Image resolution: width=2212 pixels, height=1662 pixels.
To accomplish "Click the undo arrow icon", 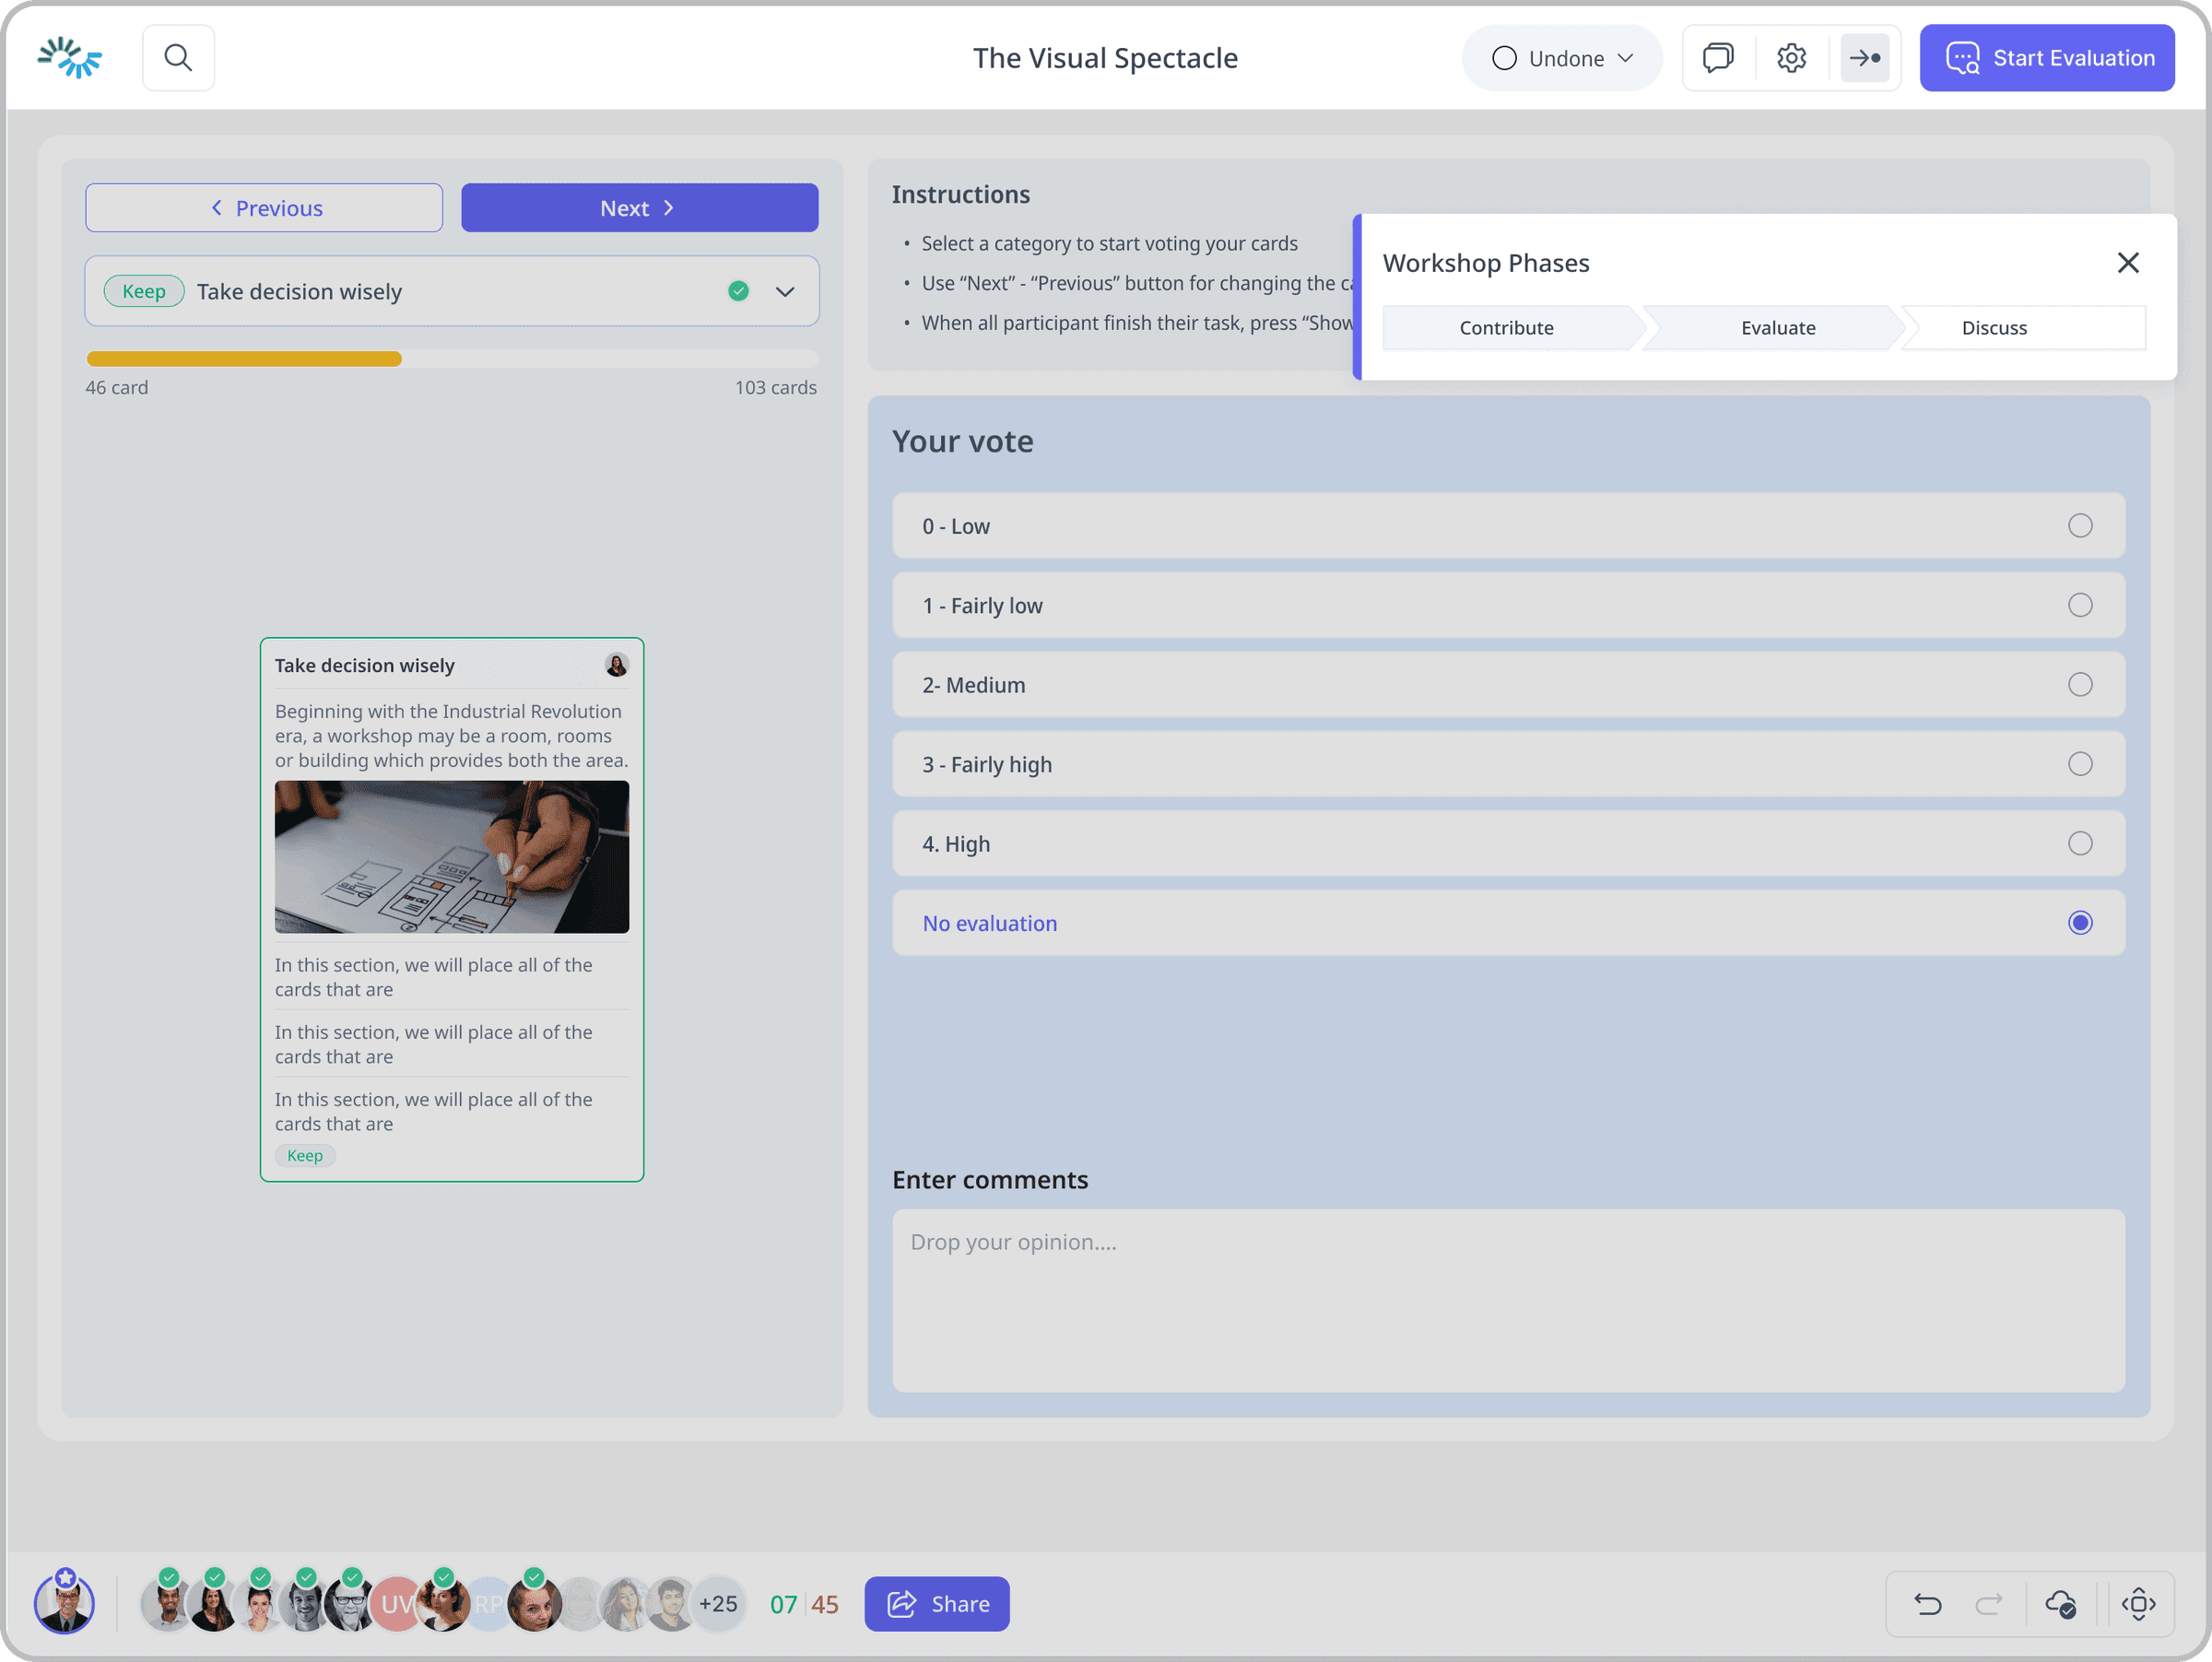I will pos(1928,1604).
